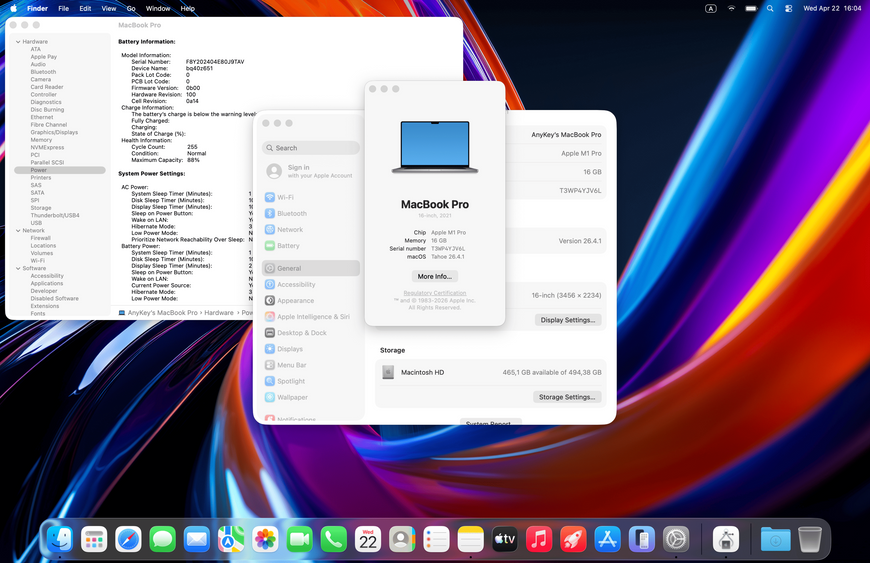This screenshot has height=563, width=870.
Task: Click the Search field in System Settings
Action: coord(311,148)
